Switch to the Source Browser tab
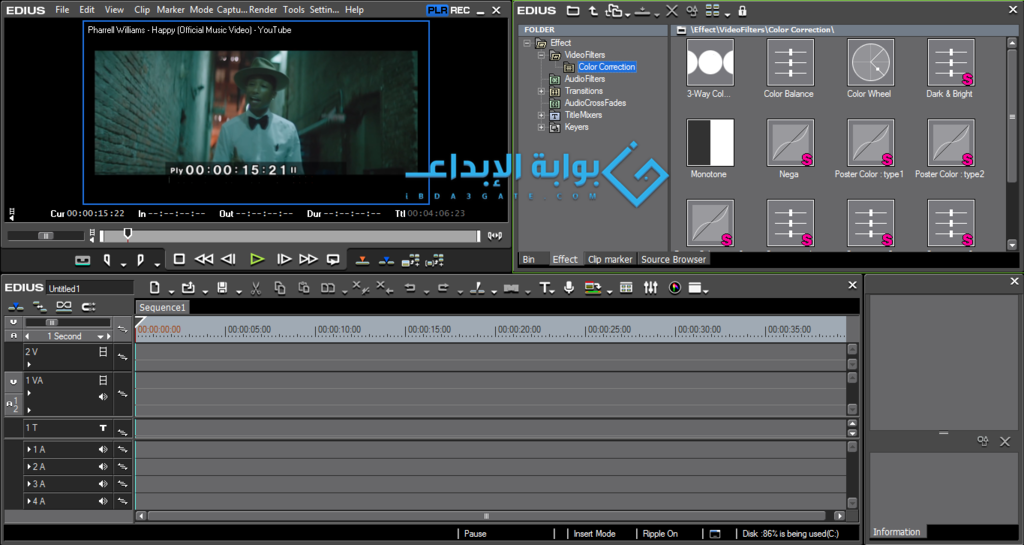1024x545 pixels. (673, 259)
